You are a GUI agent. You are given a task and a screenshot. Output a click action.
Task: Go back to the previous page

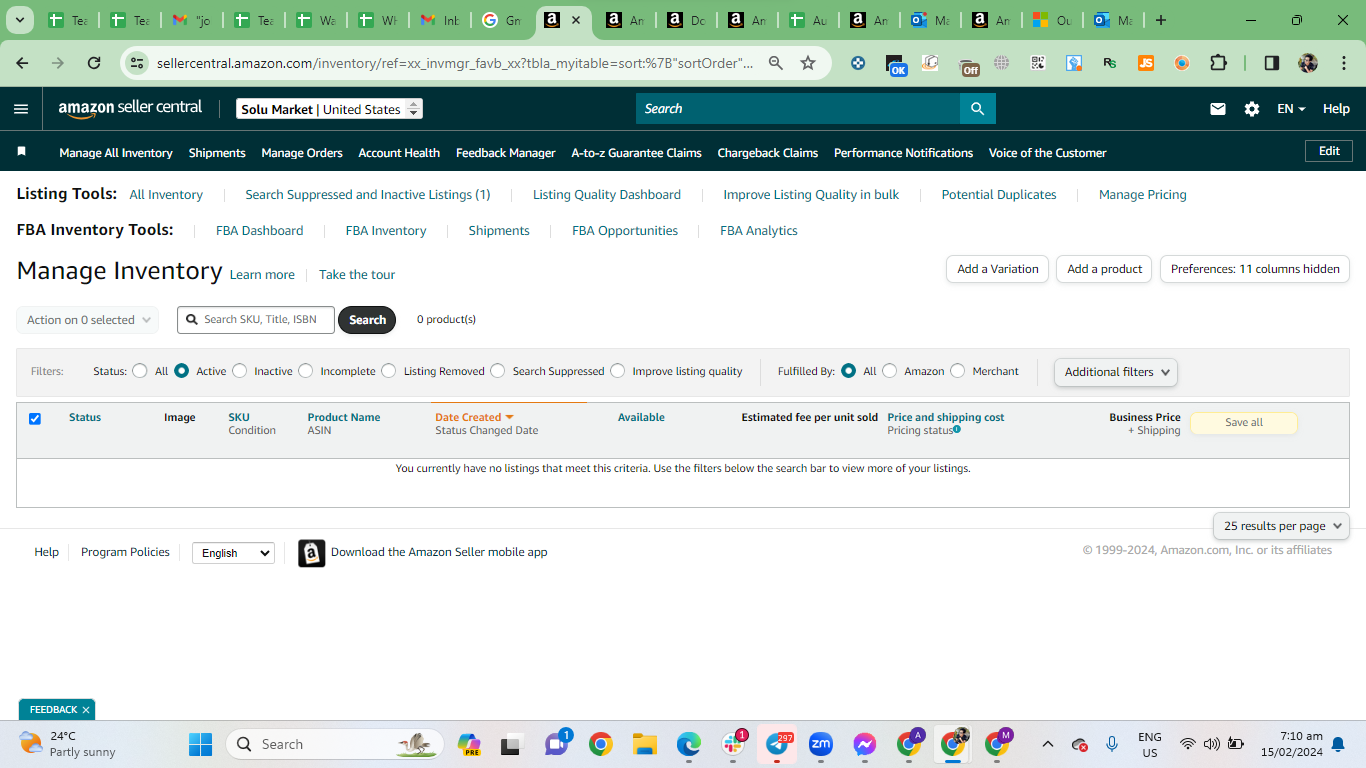[22, 63]
